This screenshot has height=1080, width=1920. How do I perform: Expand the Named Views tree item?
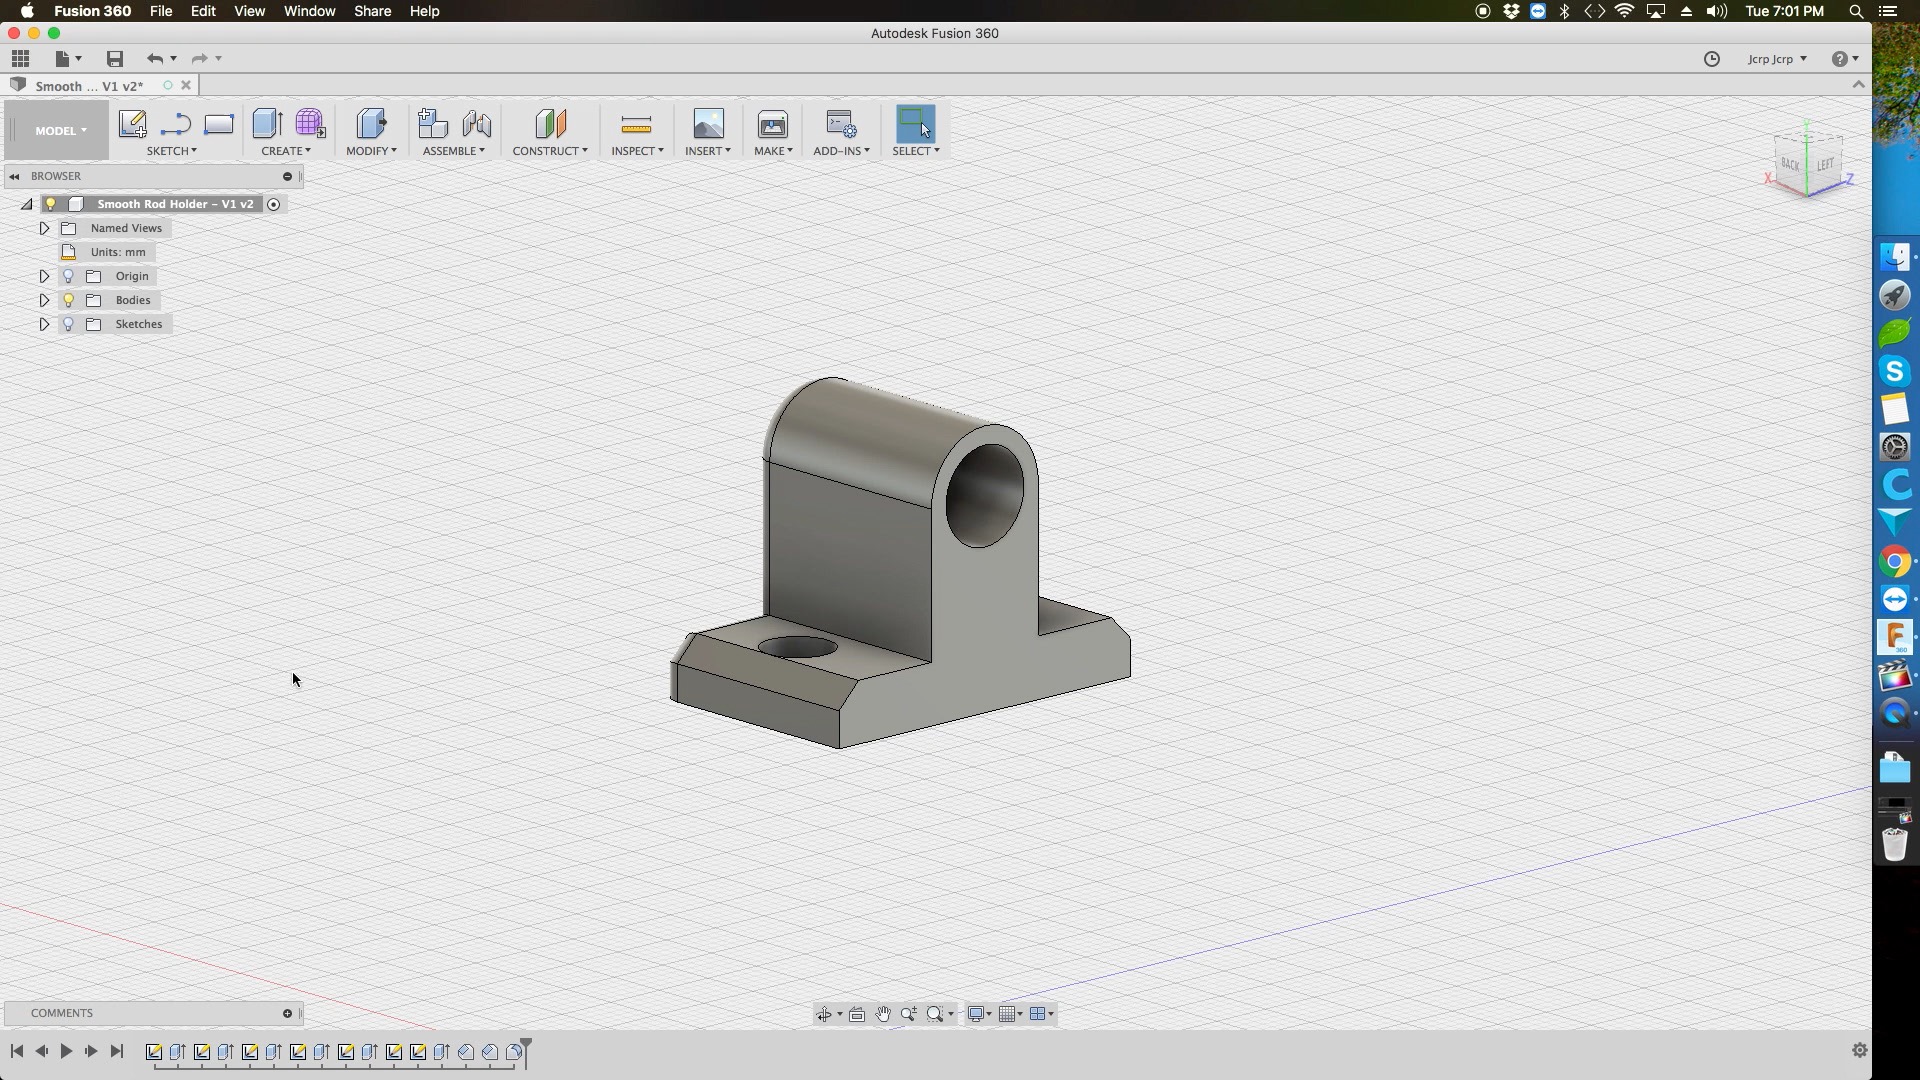(x=44, y=228)
